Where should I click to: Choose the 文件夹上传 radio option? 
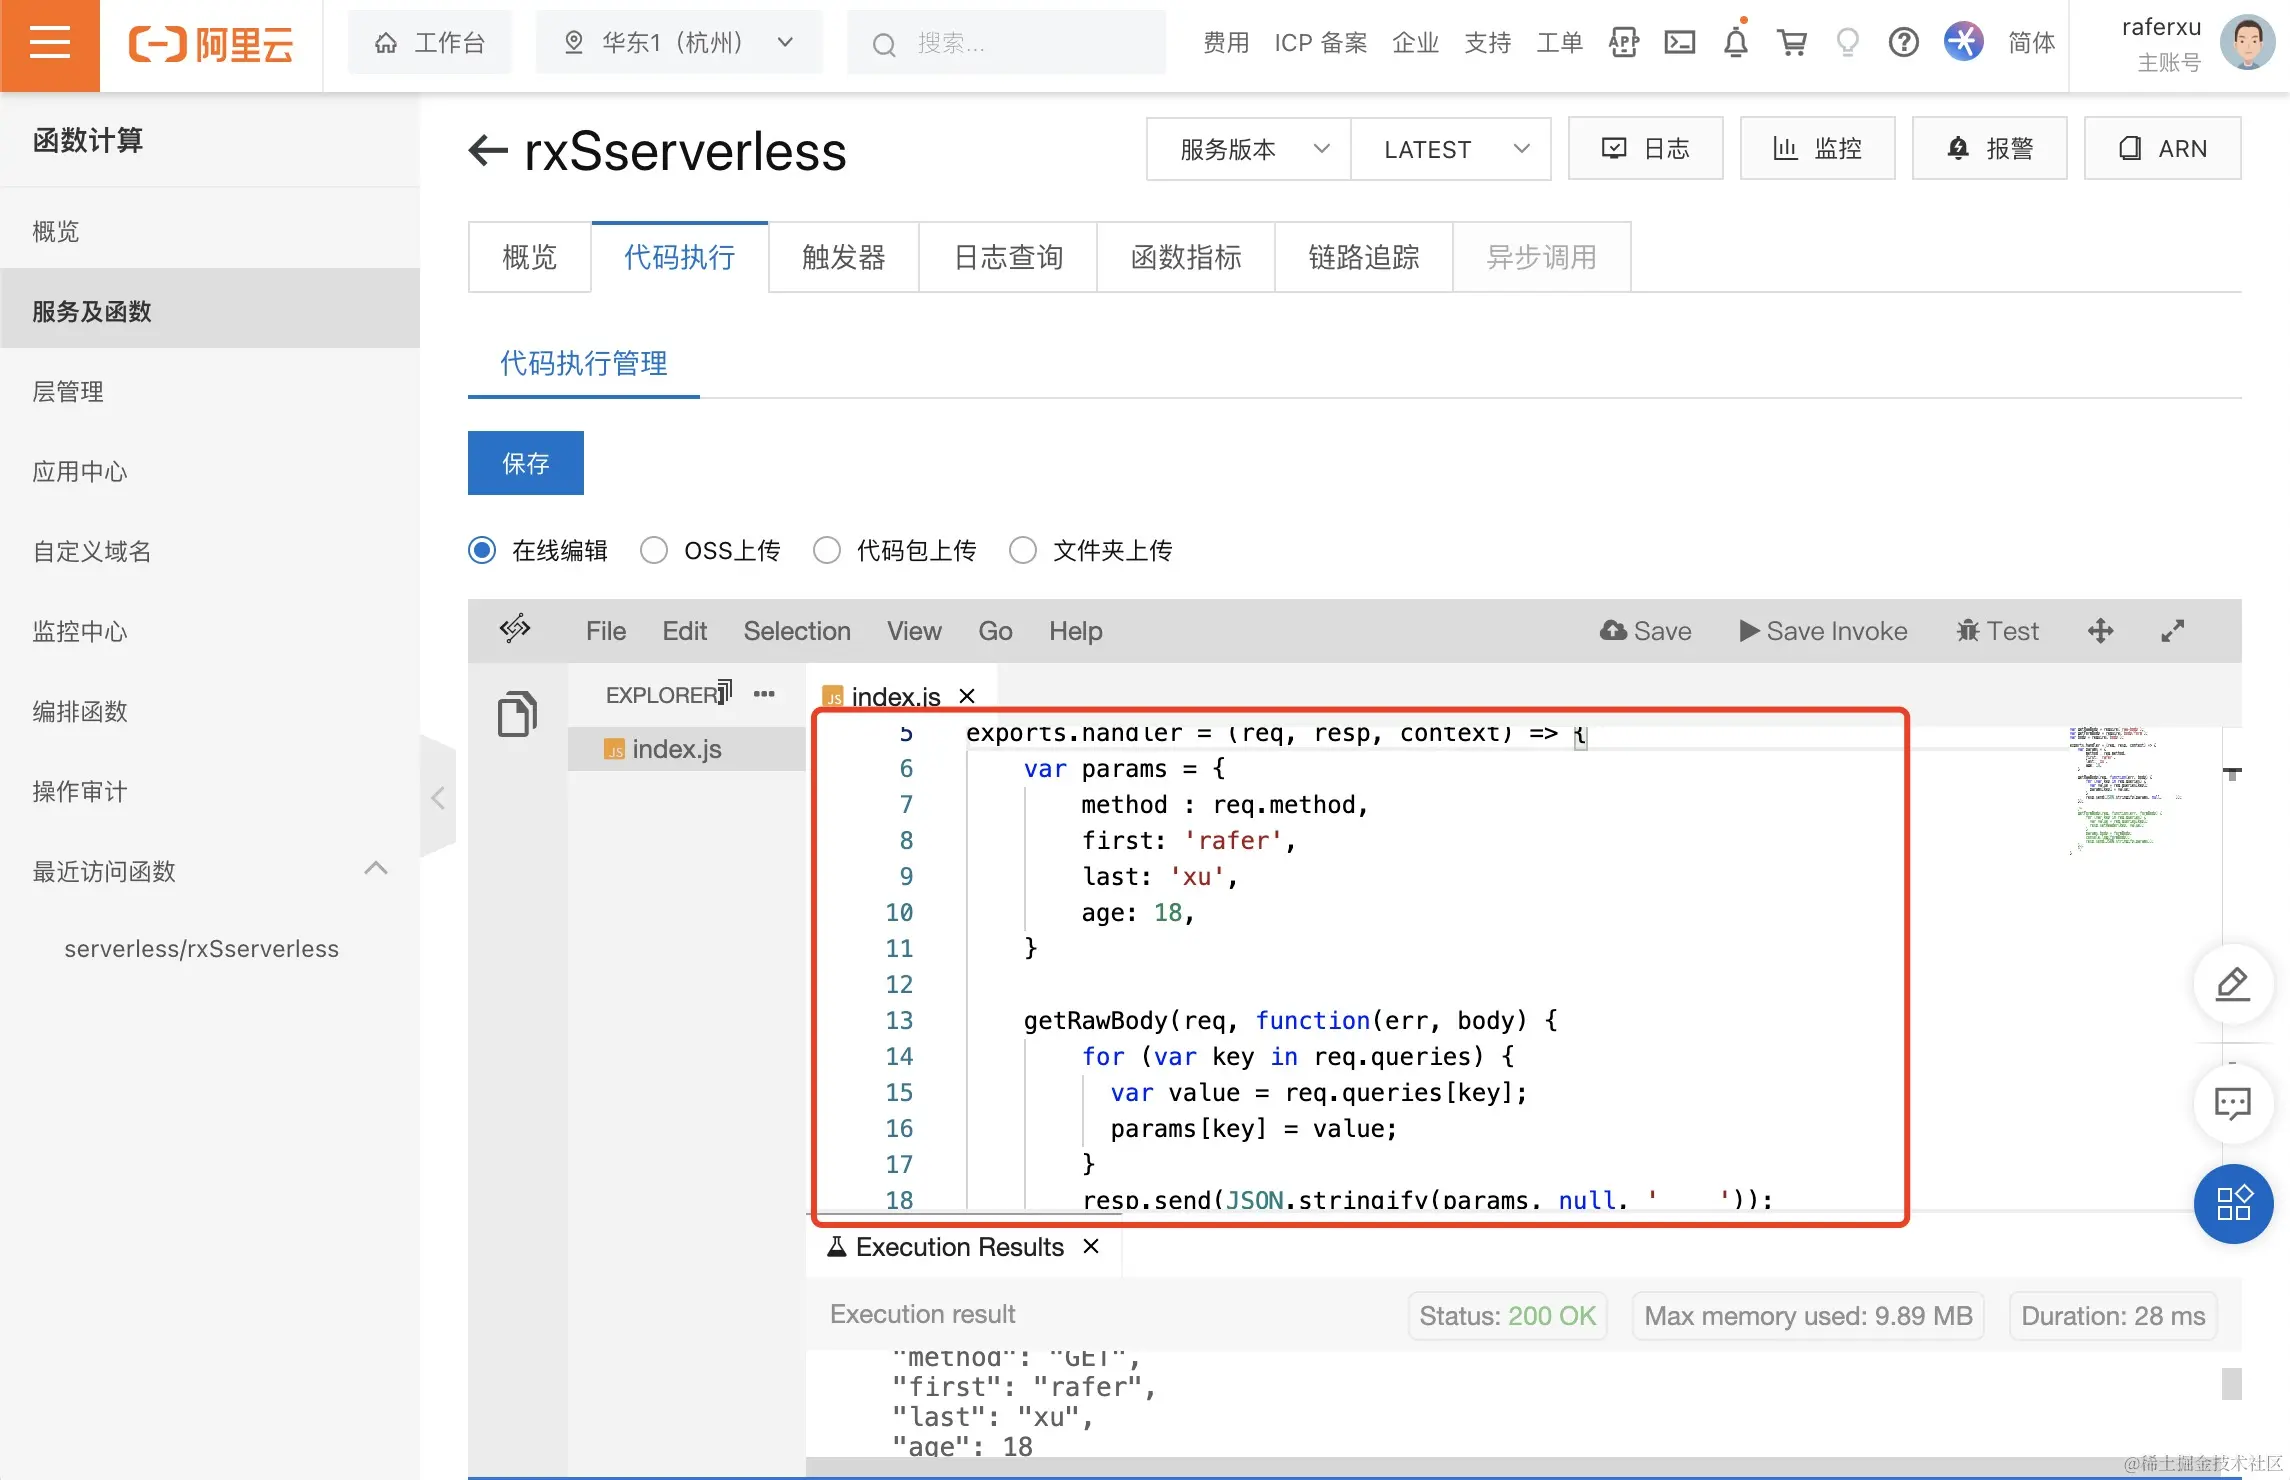(x=1023, y=550)
